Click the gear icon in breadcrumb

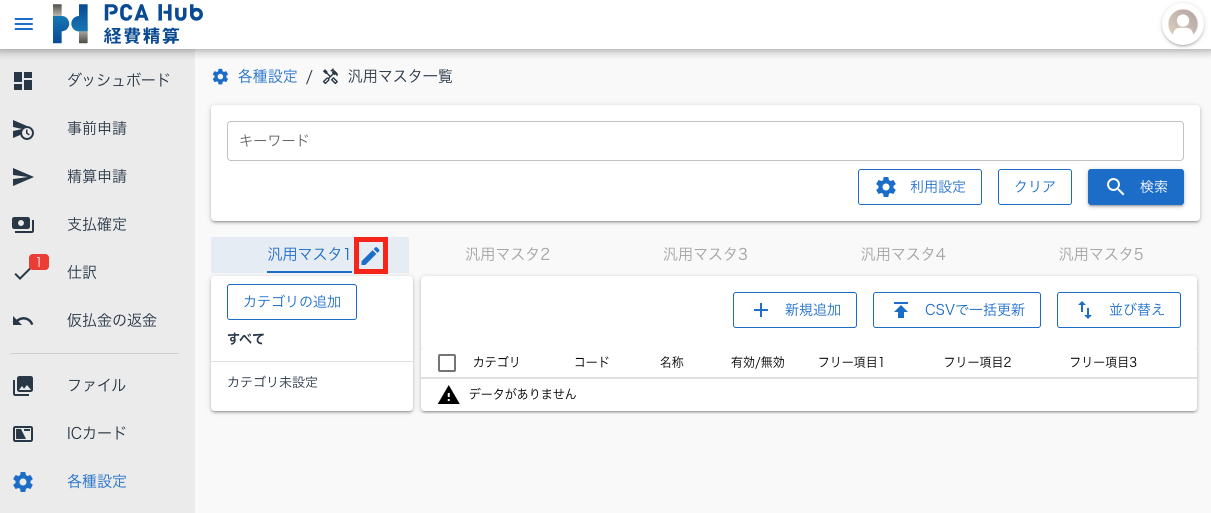[221, 77]
